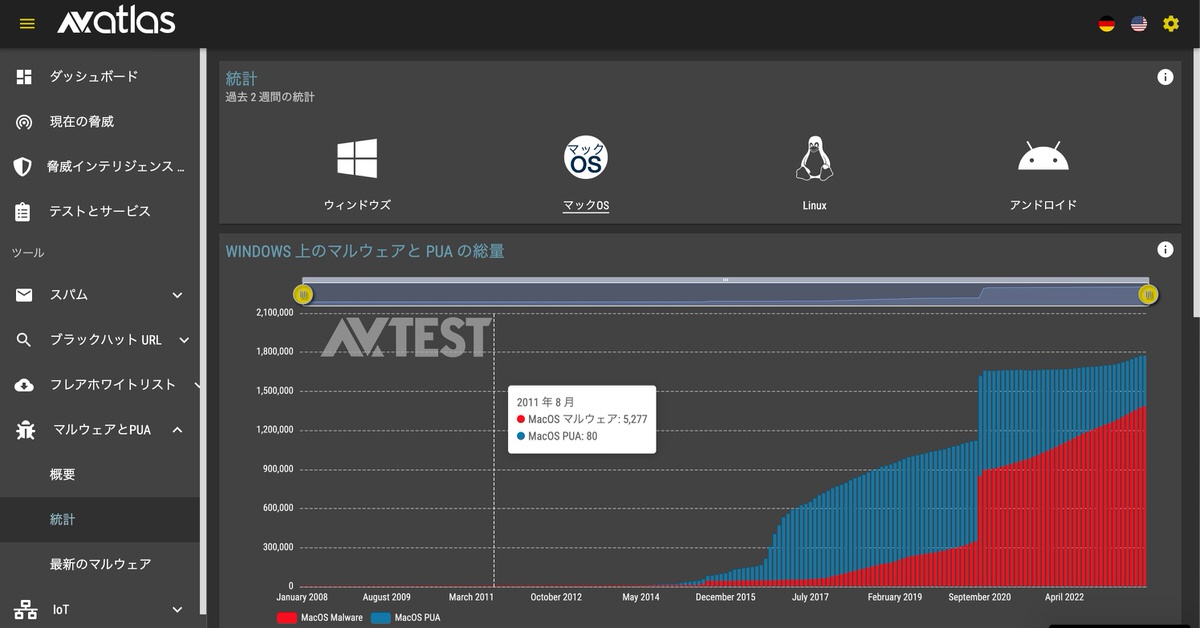Click the December 2015 axis label
Viewport: 1200px width, 628px height.
click(x=726, y=598)
